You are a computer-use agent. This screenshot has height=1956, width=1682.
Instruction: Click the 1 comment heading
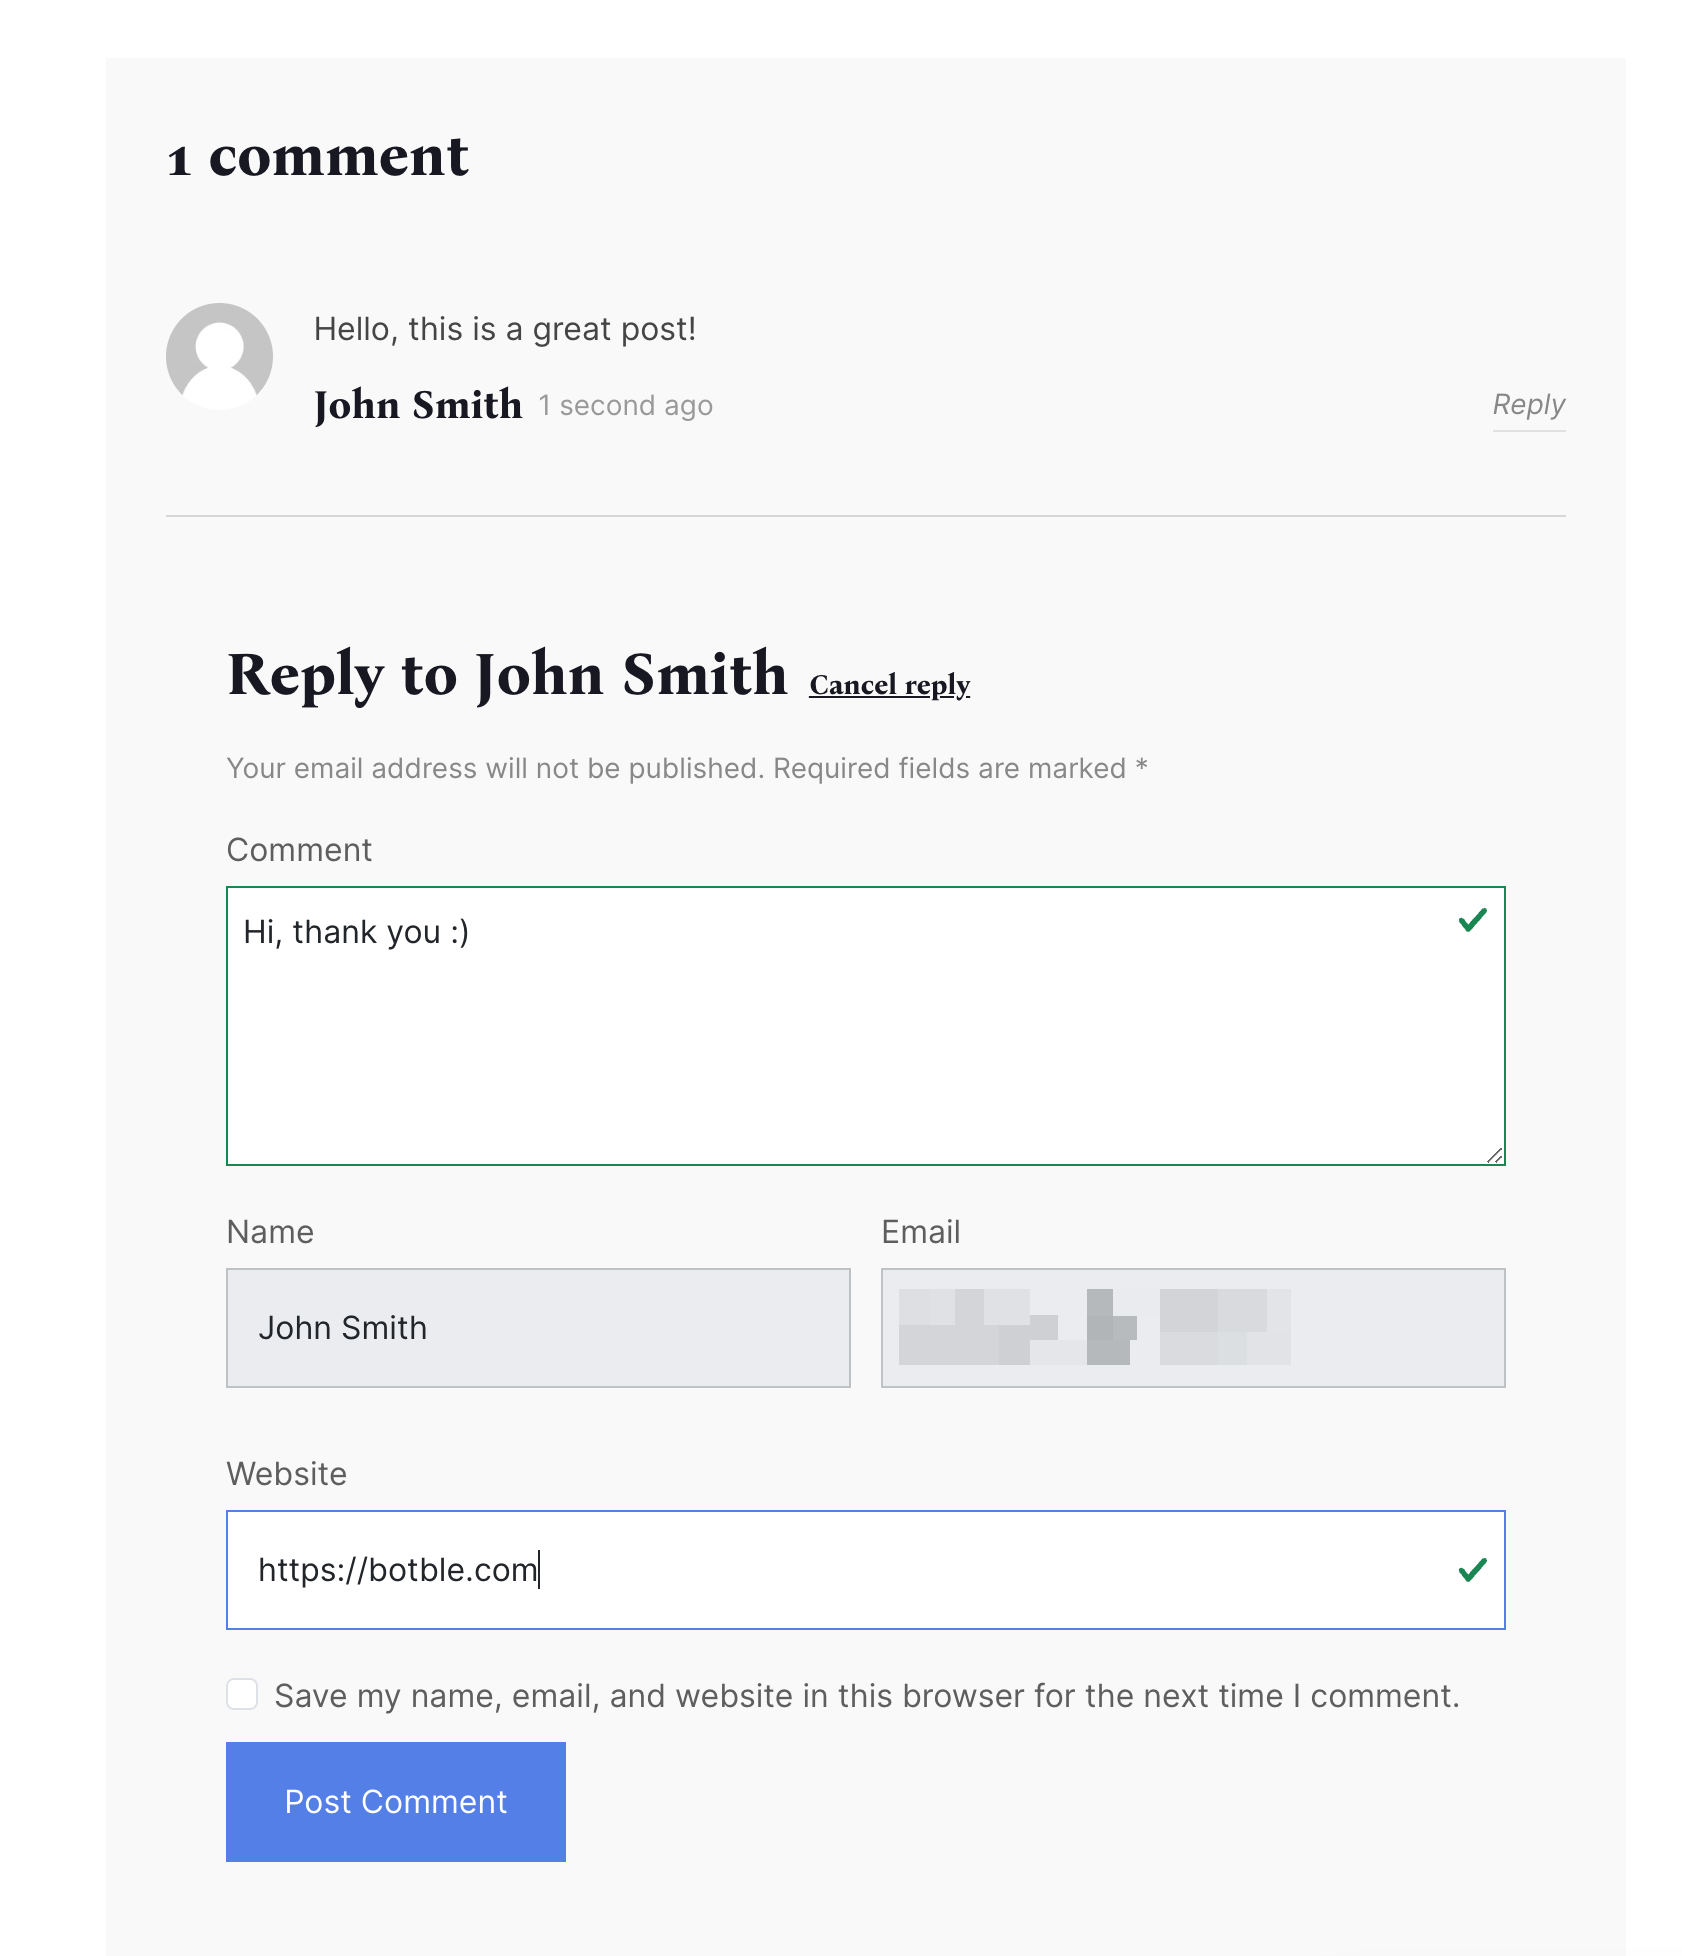(x=316, y=157)
